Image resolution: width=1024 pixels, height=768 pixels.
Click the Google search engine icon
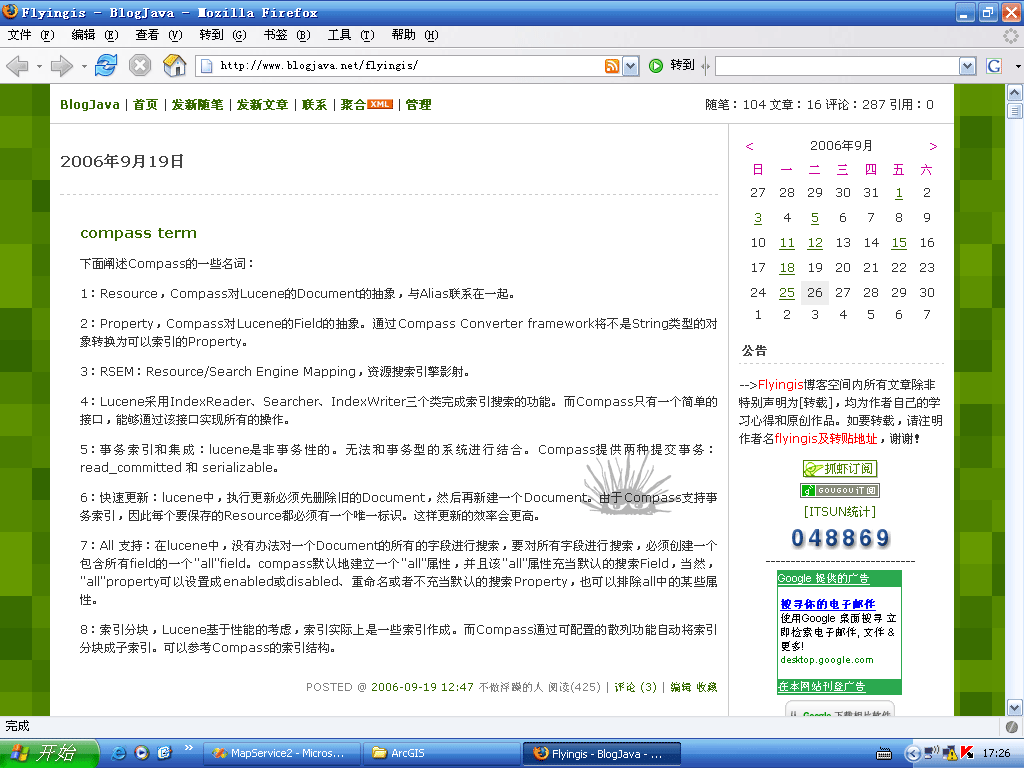(994, 65)
